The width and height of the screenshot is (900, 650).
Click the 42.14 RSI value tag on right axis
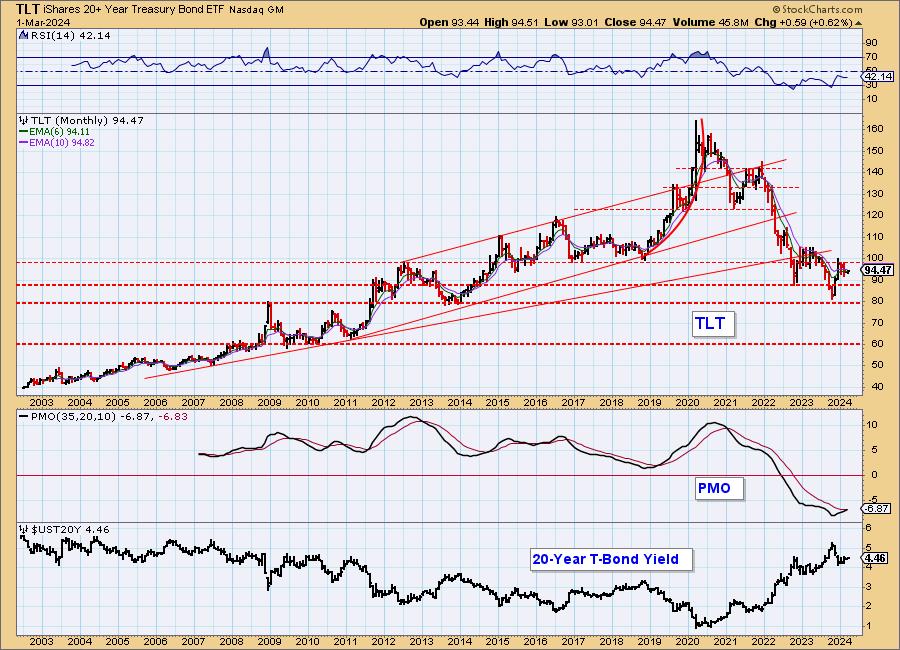[x=878, y=76]
